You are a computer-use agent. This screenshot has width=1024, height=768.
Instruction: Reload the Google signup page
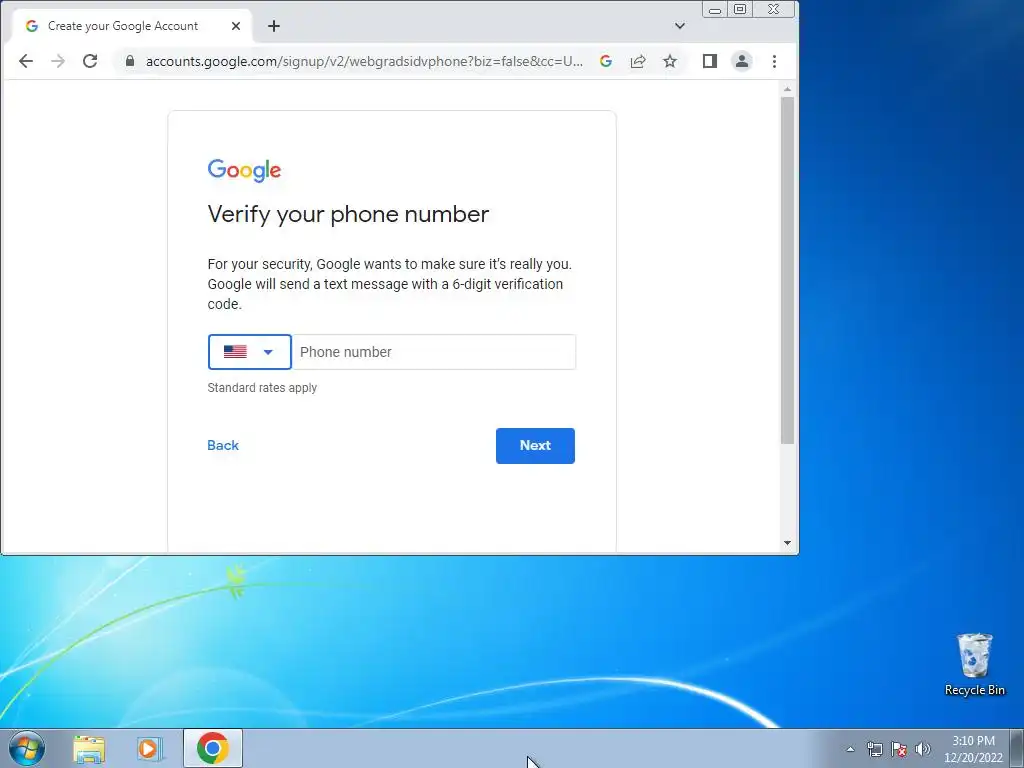(x=90, y=61)
